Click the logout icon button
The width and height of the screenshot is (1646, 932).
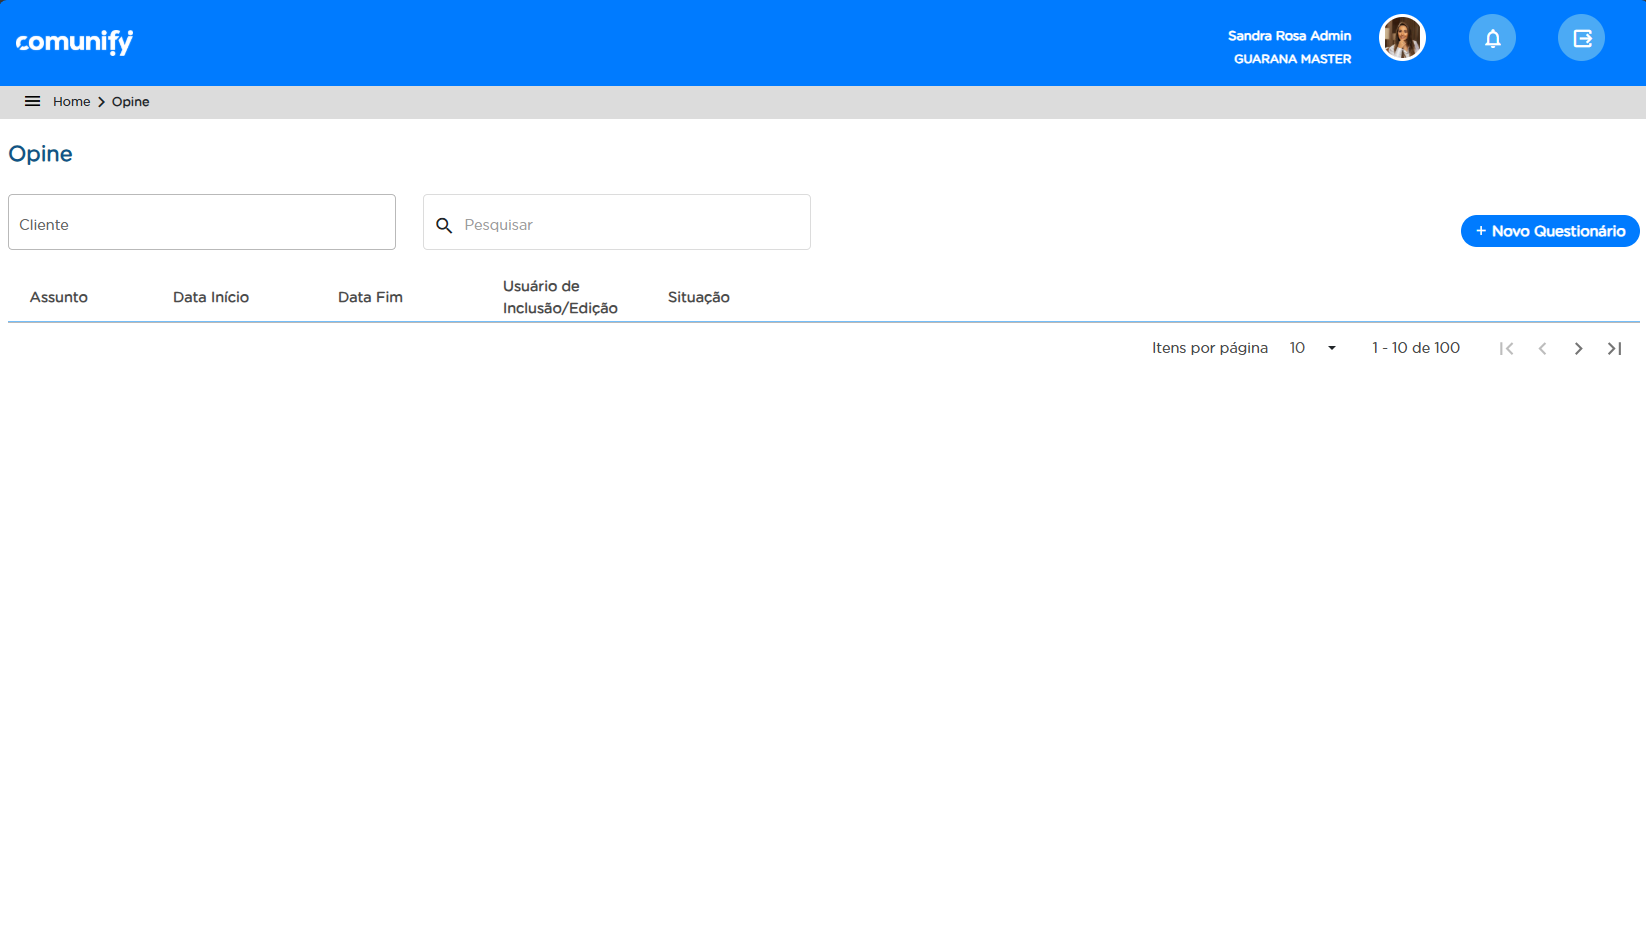(x=1581, y=38)
